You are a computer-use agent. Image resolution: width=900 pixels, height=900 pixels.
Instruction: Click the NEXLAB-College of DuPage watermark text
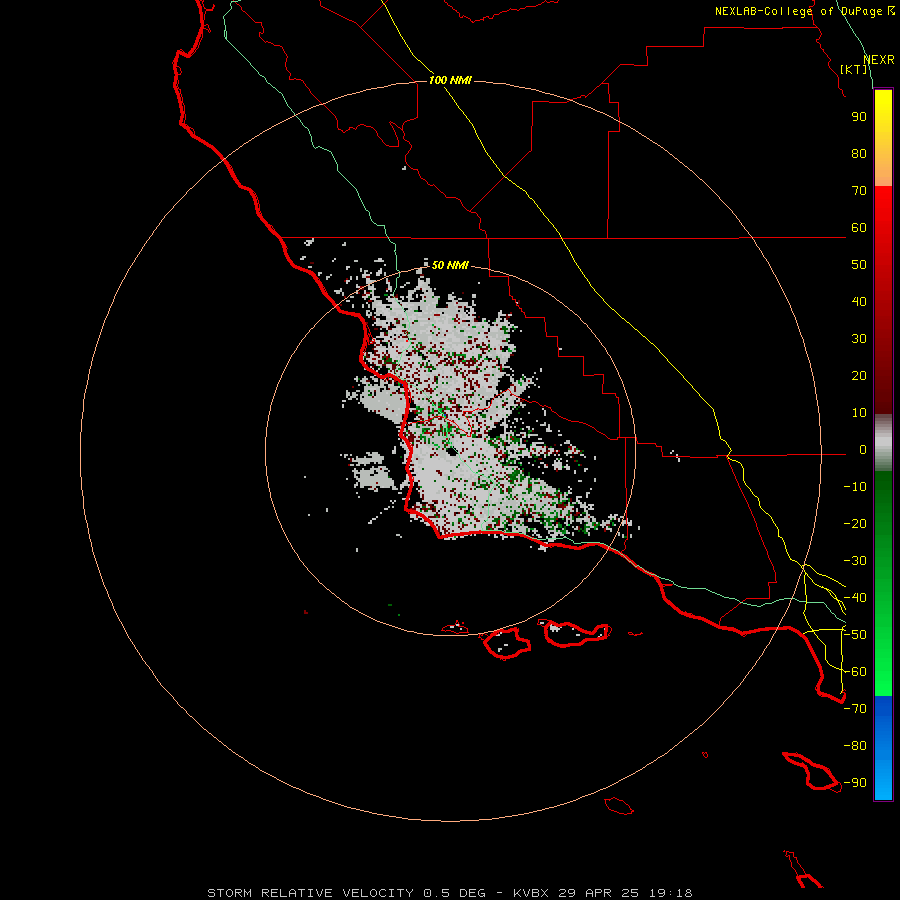(805, 11)
